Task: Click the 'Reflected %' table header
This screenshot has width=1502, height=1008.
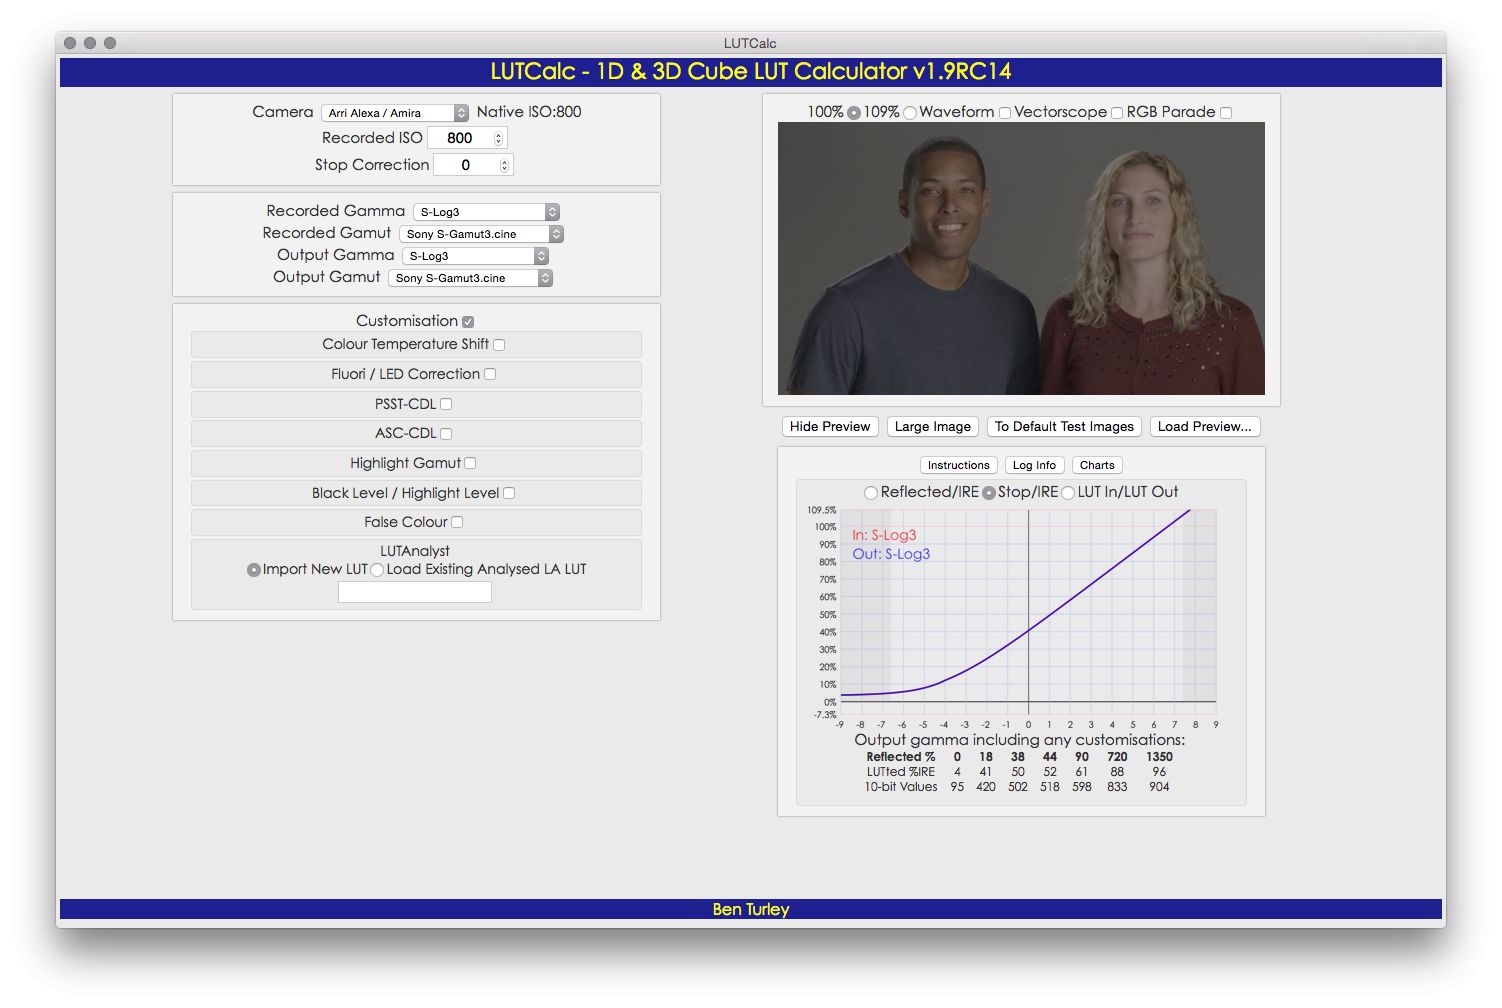Action: 901,757
